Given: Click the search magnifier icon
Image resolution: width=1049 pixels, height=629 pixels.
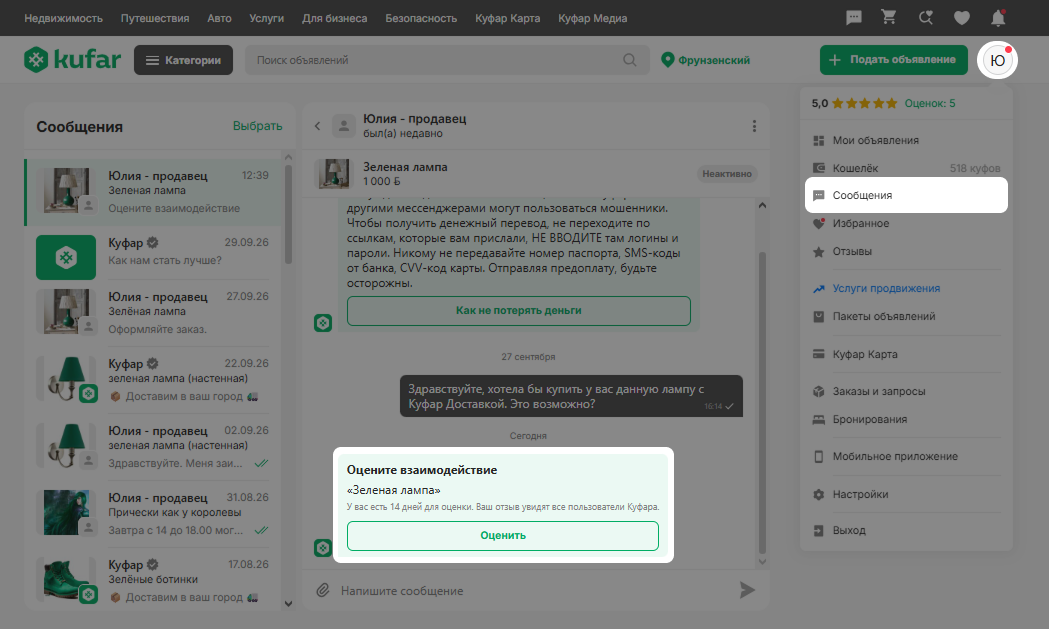Looking at the screenshot, I should [630, 60].
